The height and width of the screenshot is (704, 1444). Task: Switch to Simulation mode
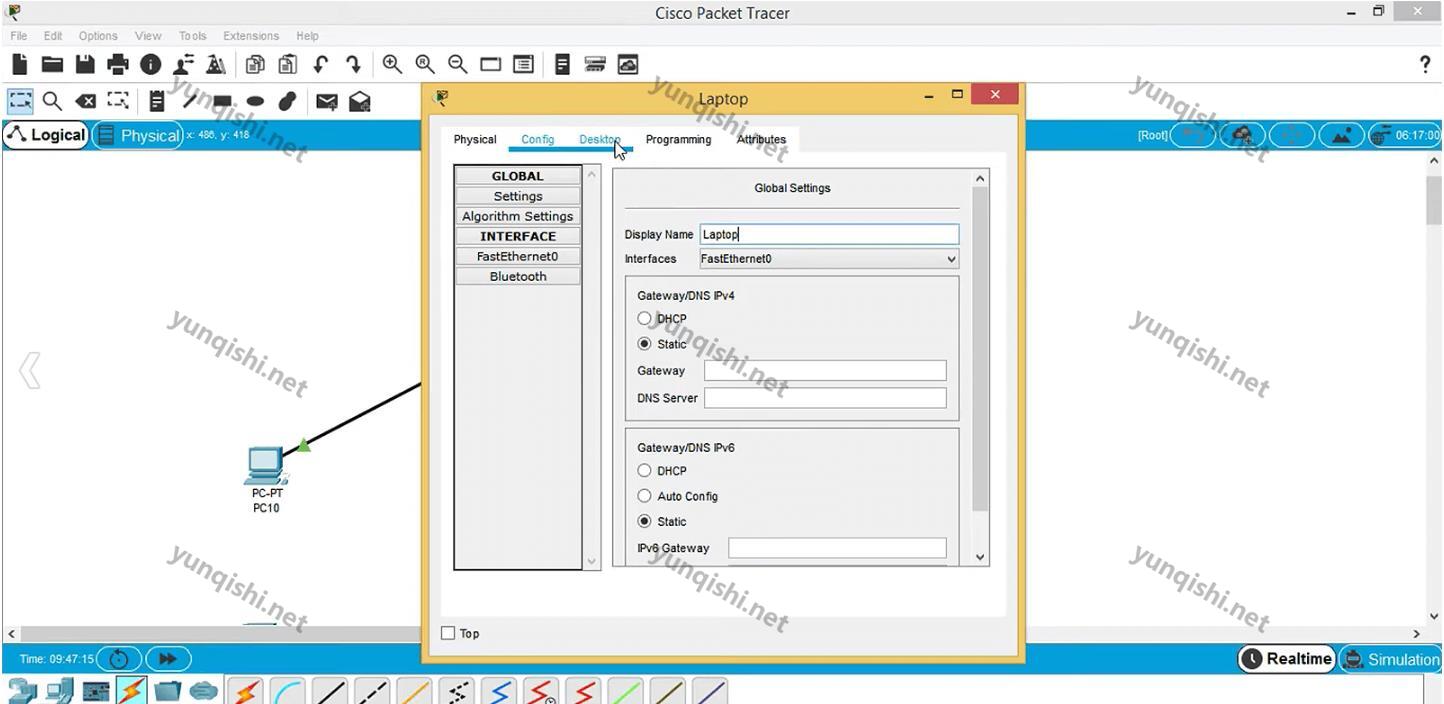pyautogui.click(x=1391, y=659)
